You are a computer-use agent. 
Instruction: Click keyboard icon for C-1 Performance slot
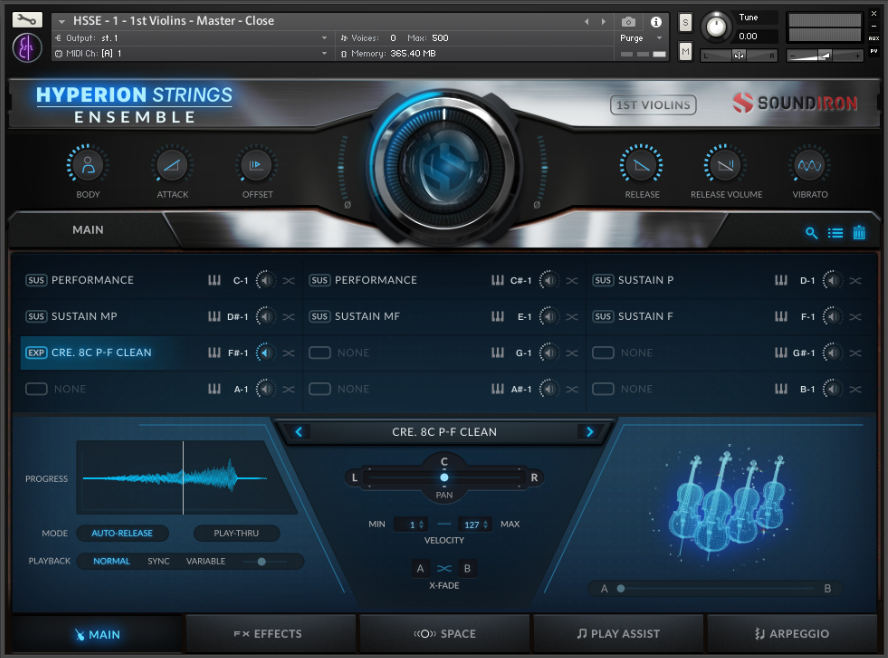[x=214, y=280]
